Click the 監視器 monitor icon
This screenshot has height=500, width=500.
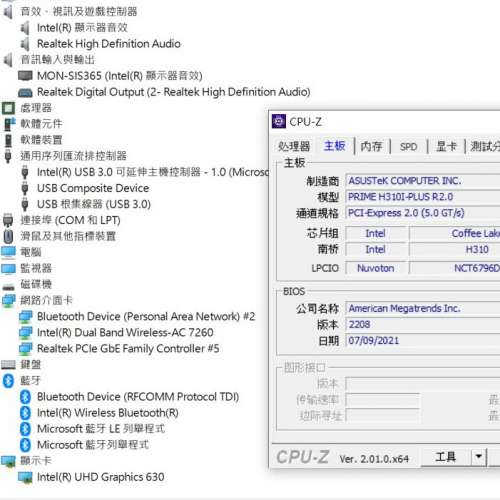tap(8, 269)
